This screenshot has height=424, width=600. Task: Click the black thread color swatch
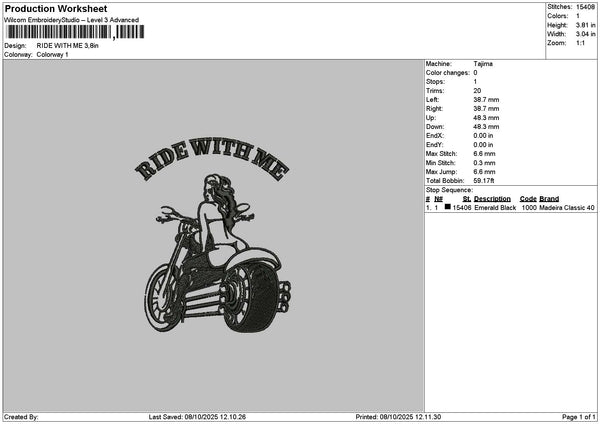tap(447, 207)
